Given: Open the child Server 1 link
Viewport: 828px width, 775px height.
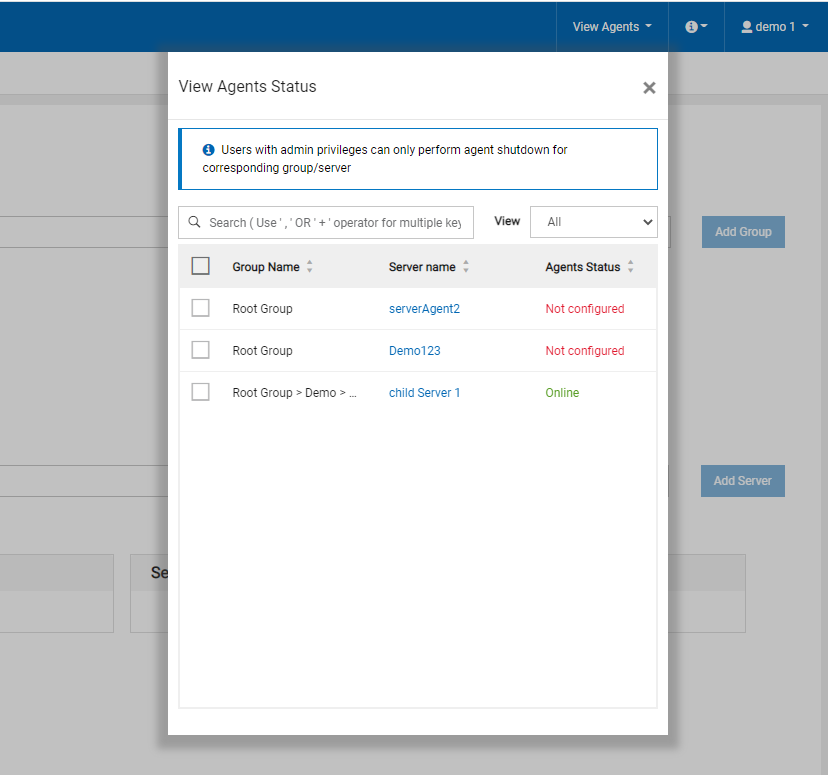Looking at the screenshot, I should [424, 393].
